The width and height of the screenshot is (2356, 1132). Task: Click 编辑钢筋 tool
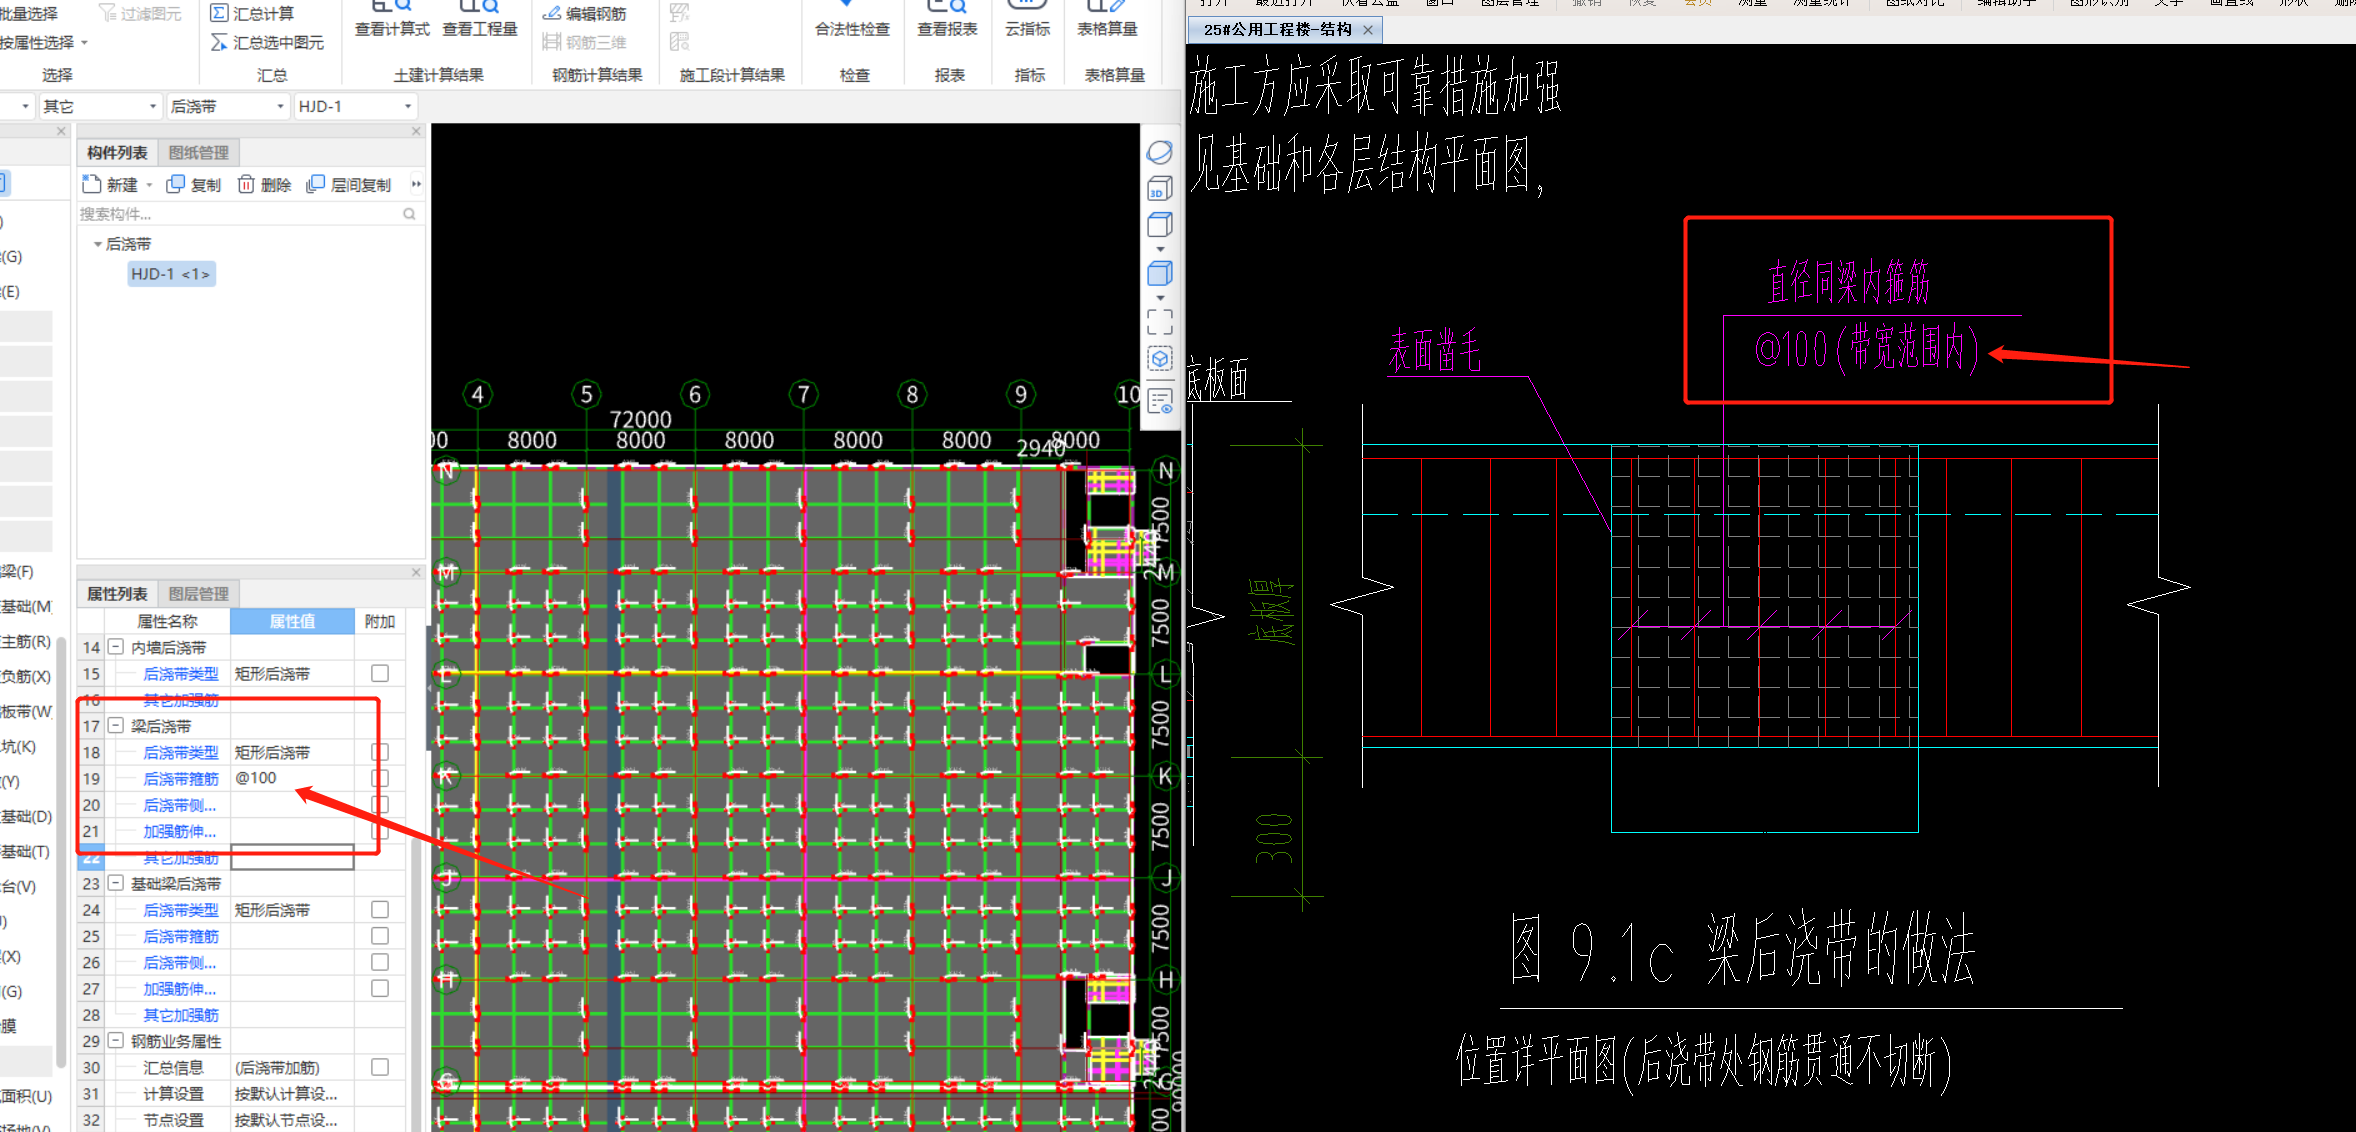pos(584,13)
